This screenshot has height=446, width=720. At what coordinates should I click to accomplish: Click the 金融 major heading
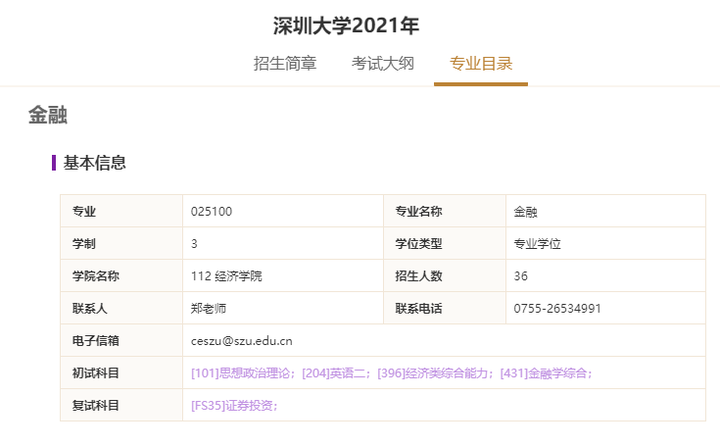coord(48,115)
